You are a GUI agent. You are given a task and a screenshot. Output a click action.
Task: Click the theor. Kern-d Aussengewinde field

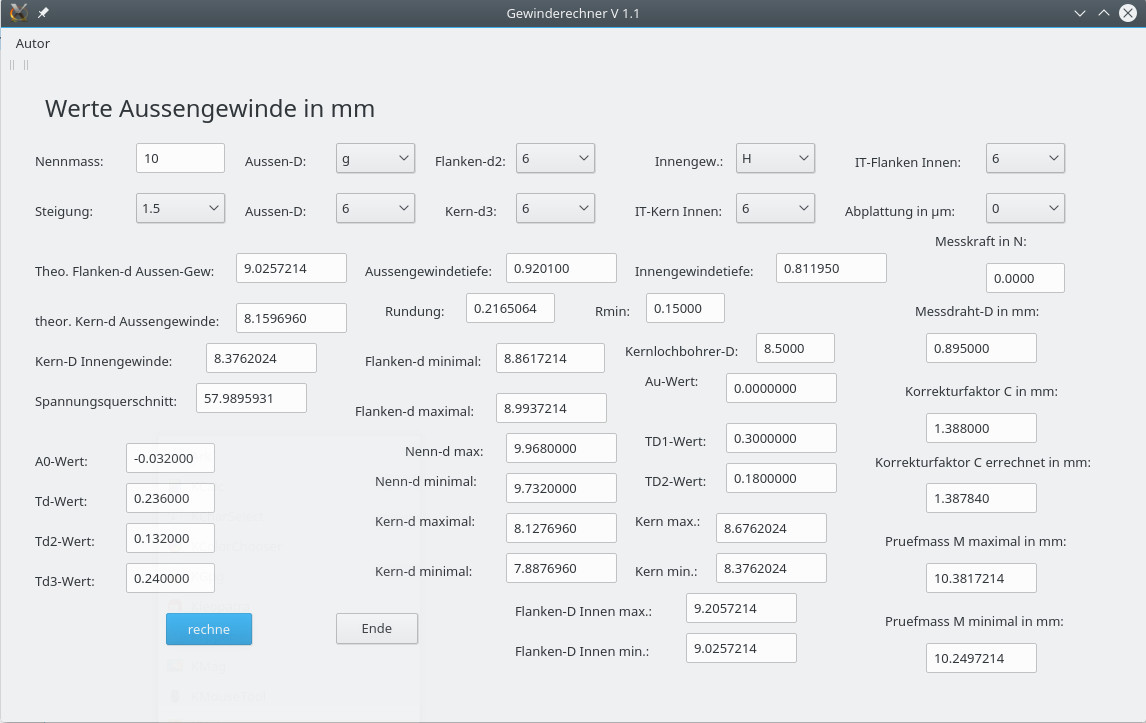[x=292, y=318]
